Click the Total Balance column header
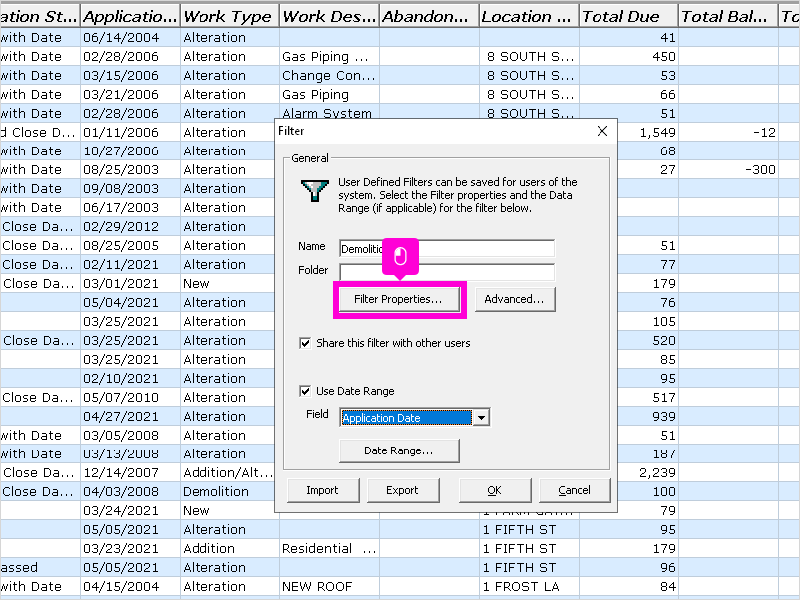 click(x=729, y=16)
